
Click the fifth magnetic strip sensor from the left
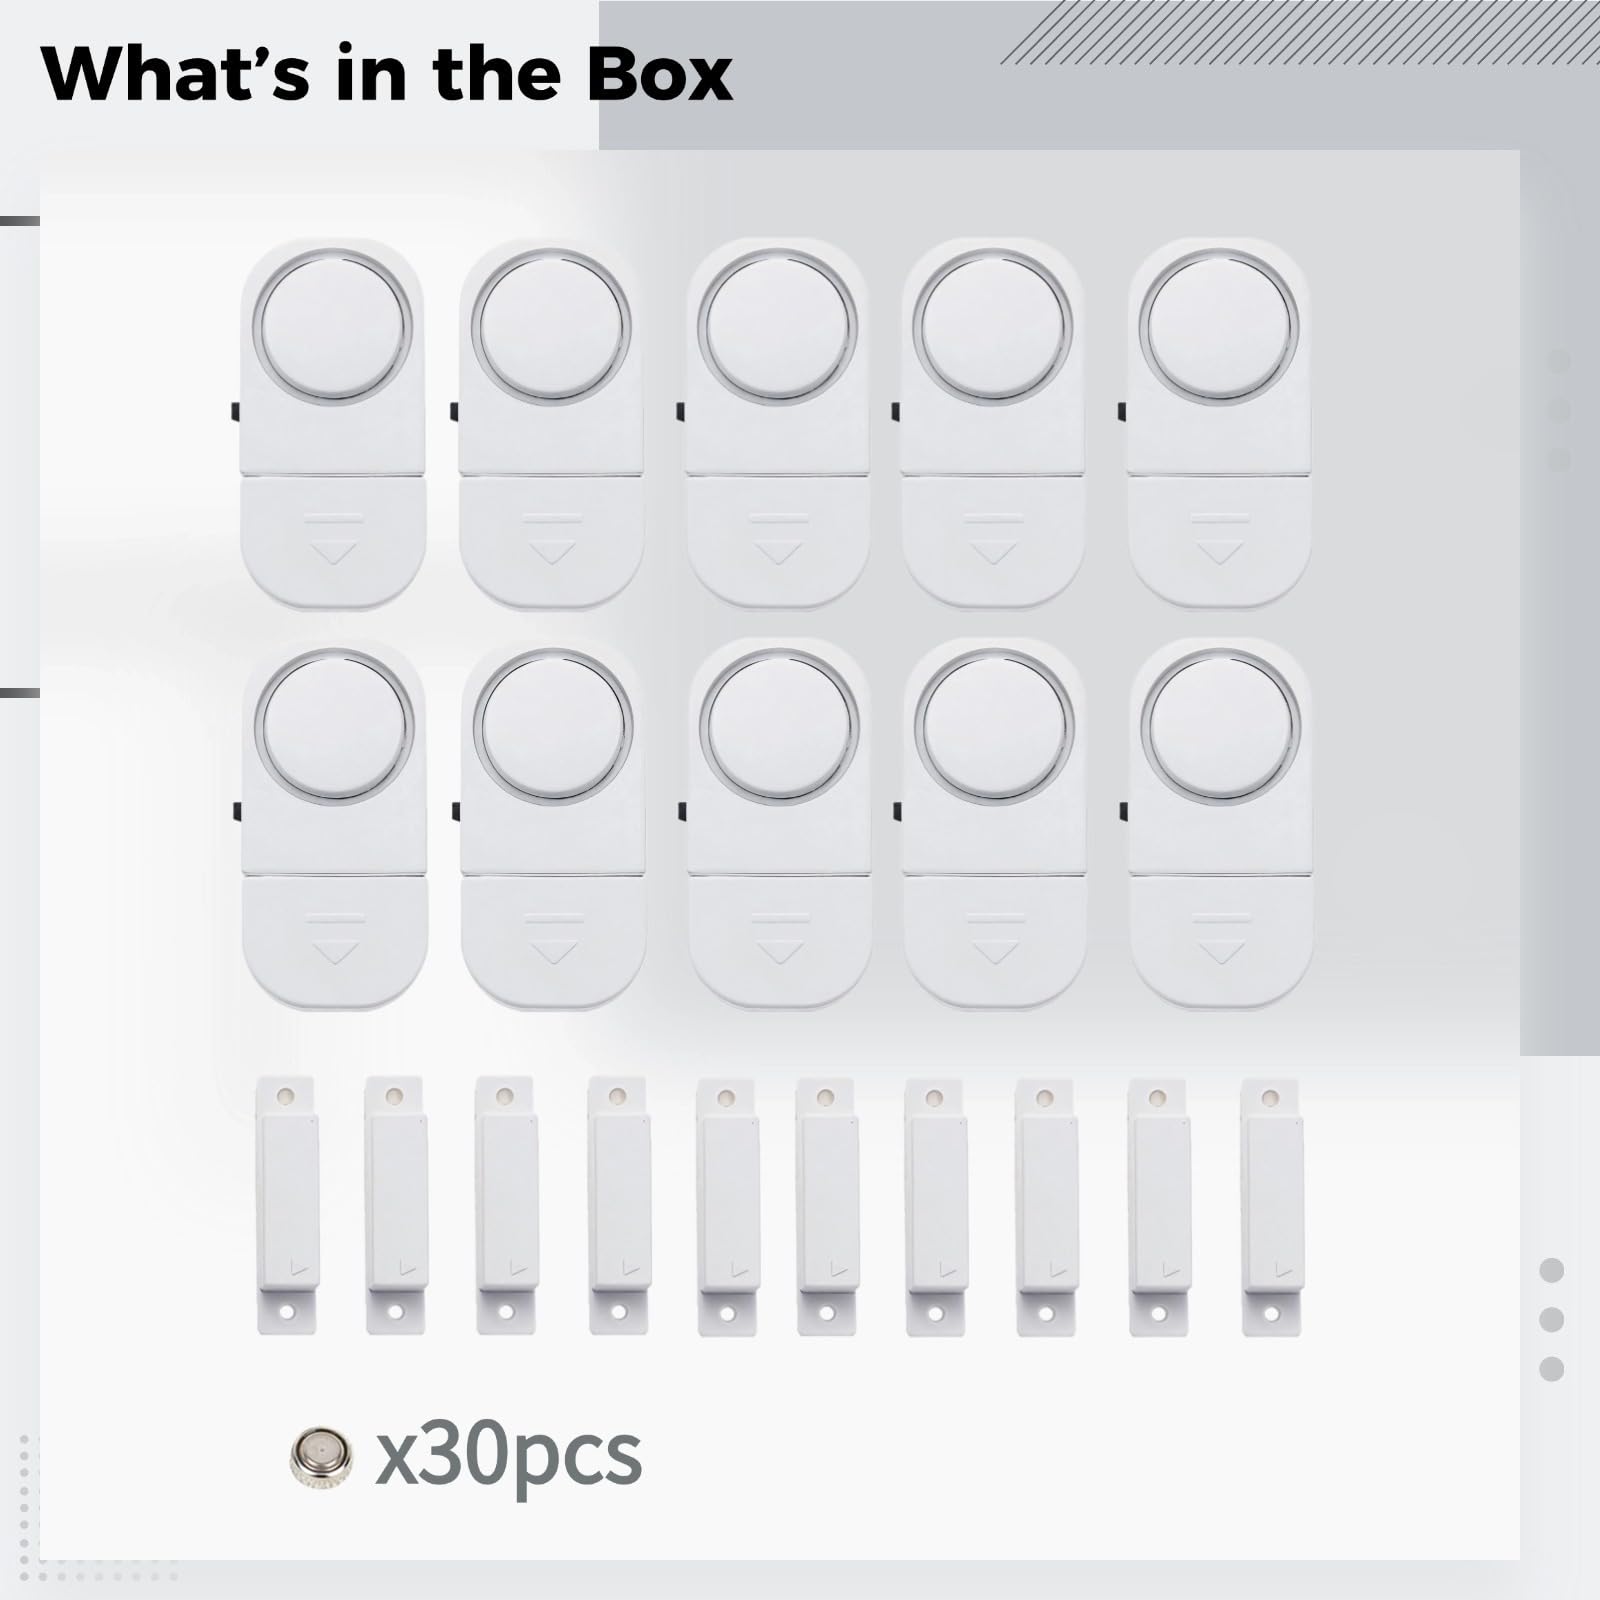point(727,1205)
